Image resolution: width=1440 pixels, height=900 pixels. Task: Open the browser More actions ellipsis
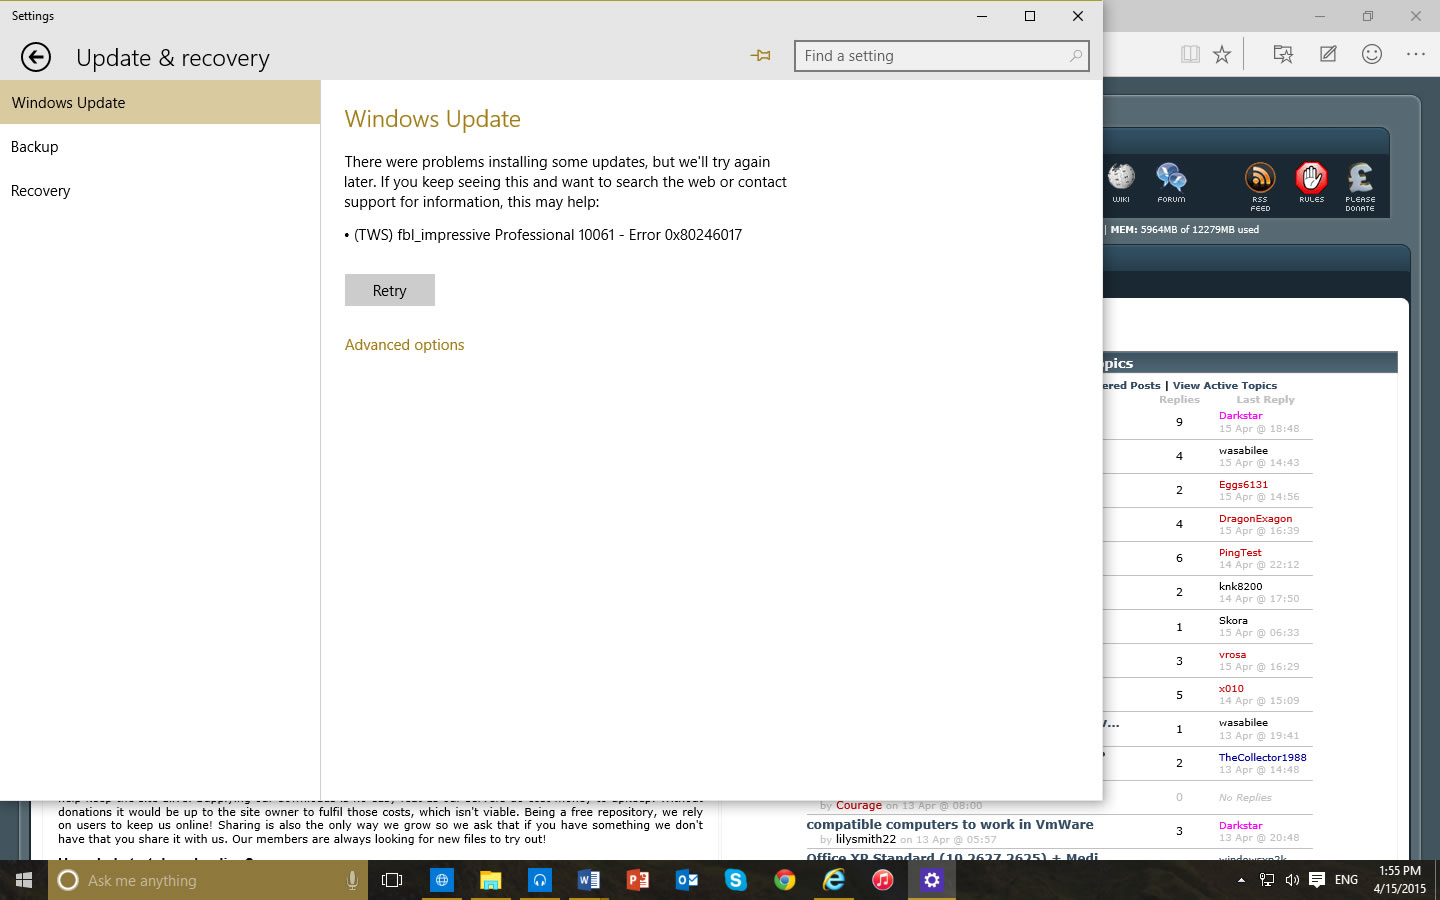coord(1416,54)
